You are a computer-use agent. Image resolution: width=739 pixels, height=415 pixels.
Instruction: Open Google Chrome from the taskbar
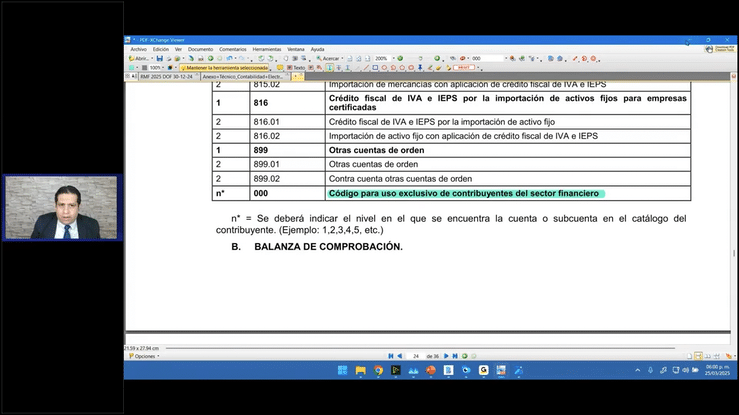(378, 370)
